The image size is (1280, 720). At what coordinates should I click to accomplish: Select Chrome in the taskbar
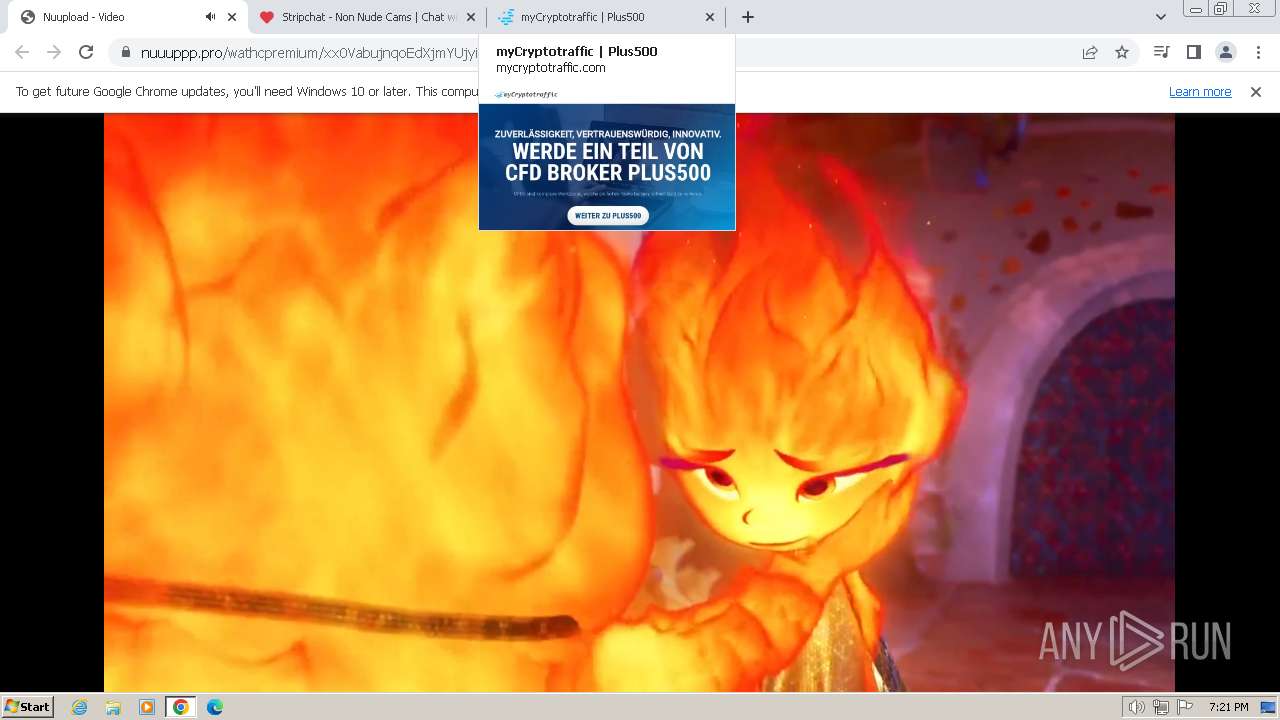point(180,707)
